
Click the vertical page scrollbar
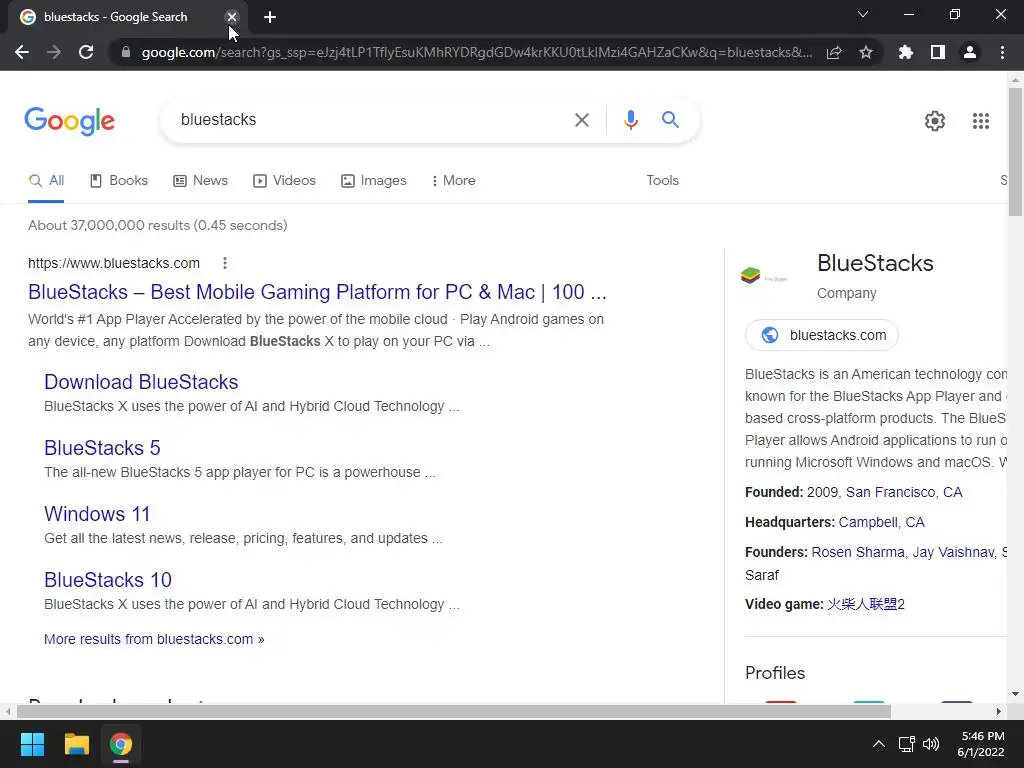[1016, 153]
